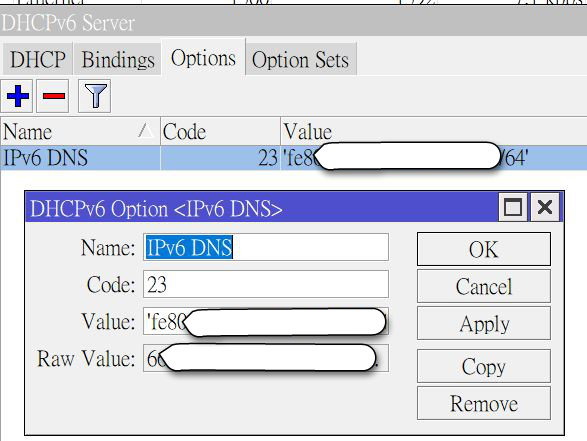Dismiss the dialog with Cancel button
The image size is (587, 441).
tap(484, 286)
